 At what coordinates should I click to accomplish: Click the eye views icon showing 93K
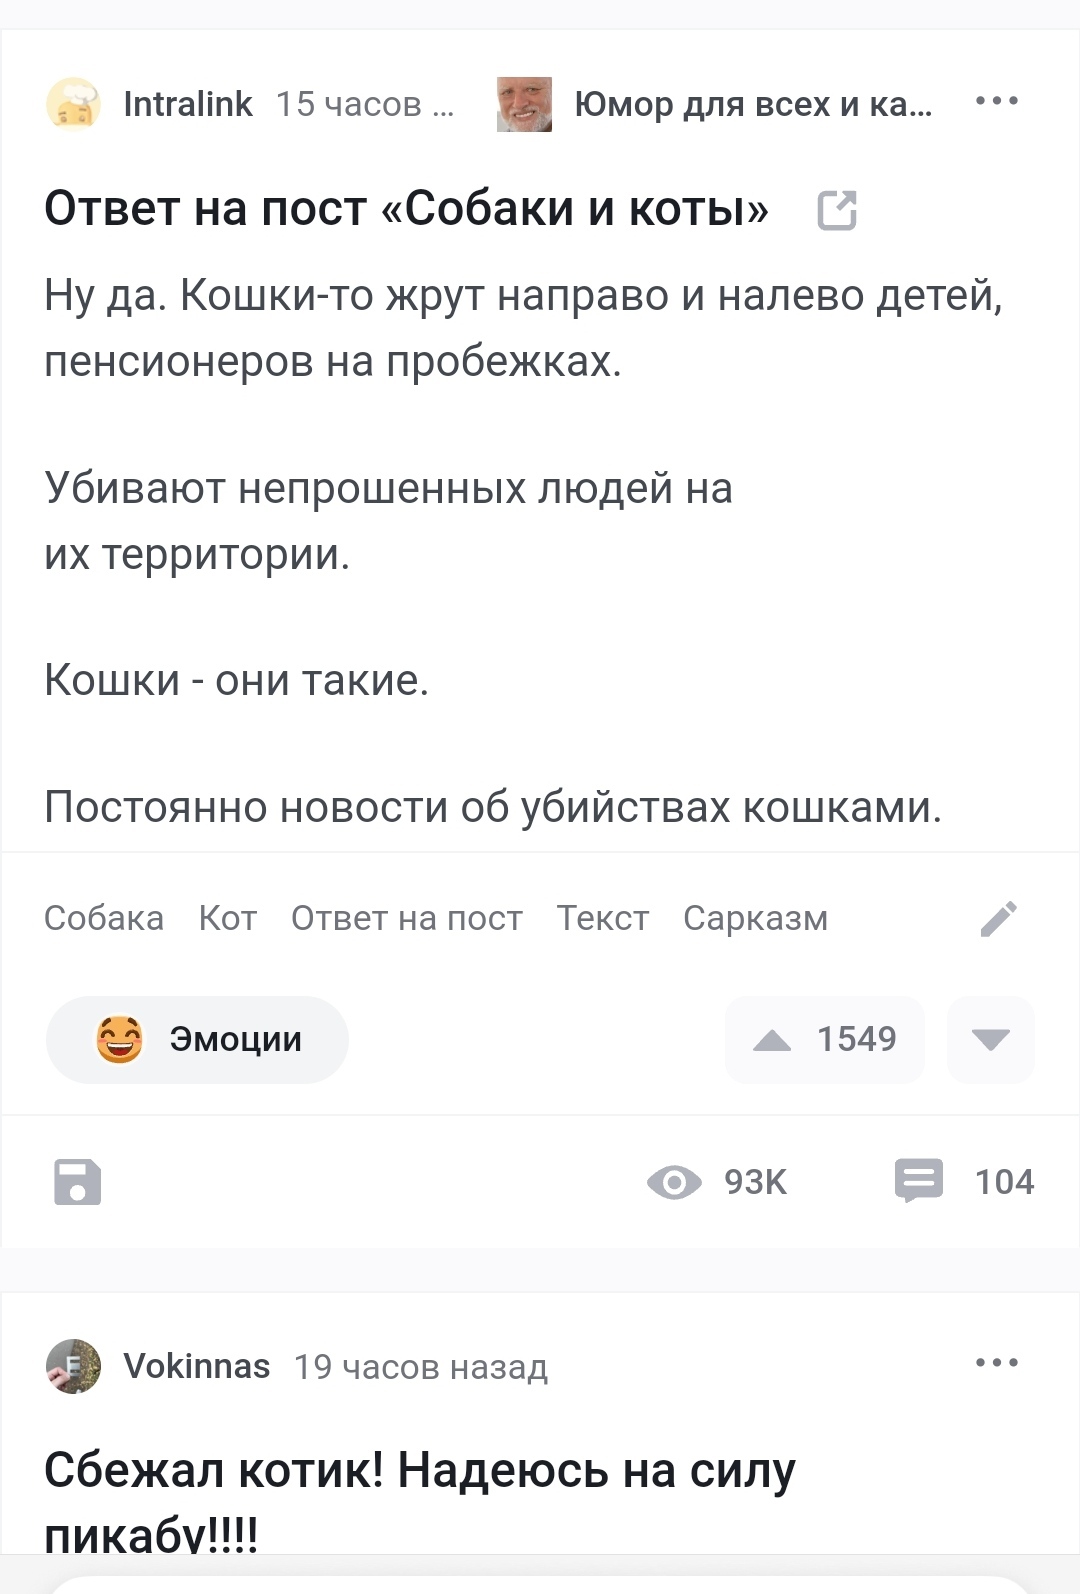675,1182
